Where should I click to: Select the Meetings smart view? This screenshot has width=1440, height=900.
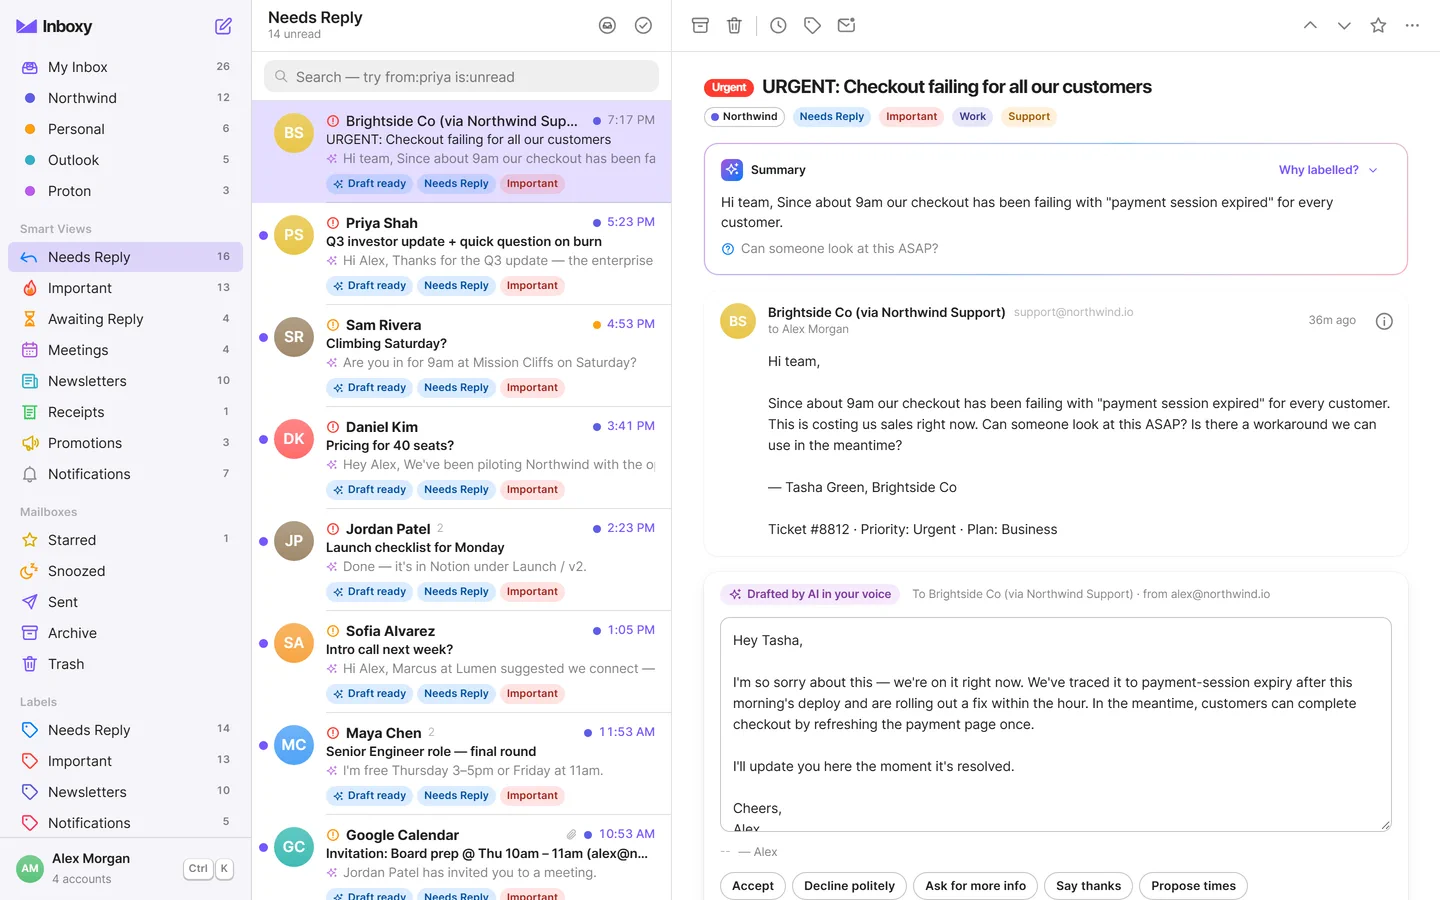coord(125,350)
